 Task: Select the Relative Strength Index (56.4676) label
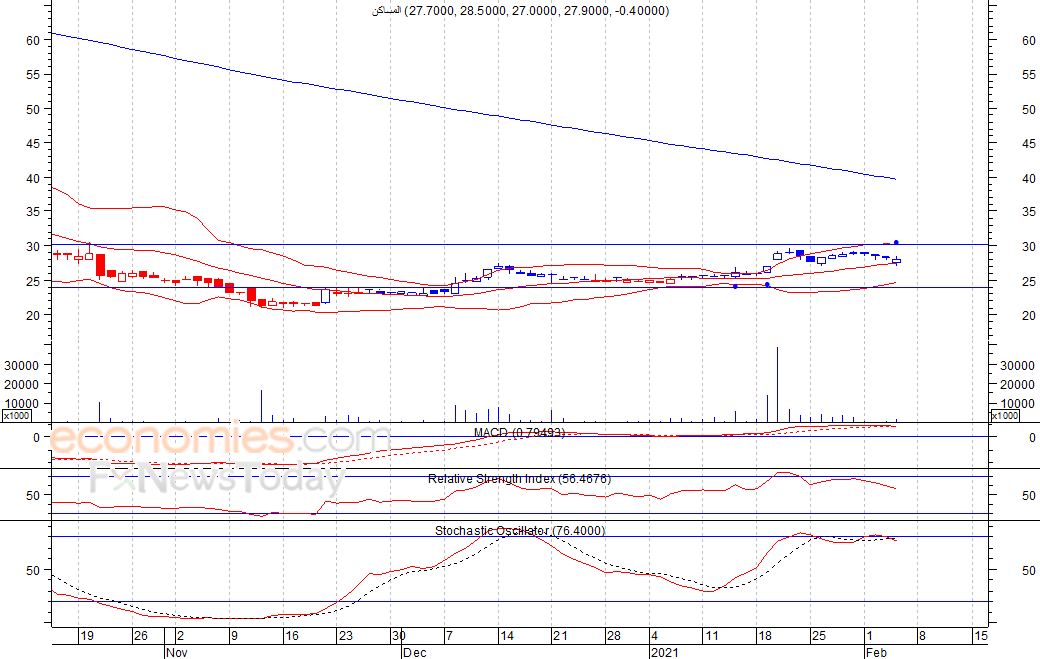point(519,479)
